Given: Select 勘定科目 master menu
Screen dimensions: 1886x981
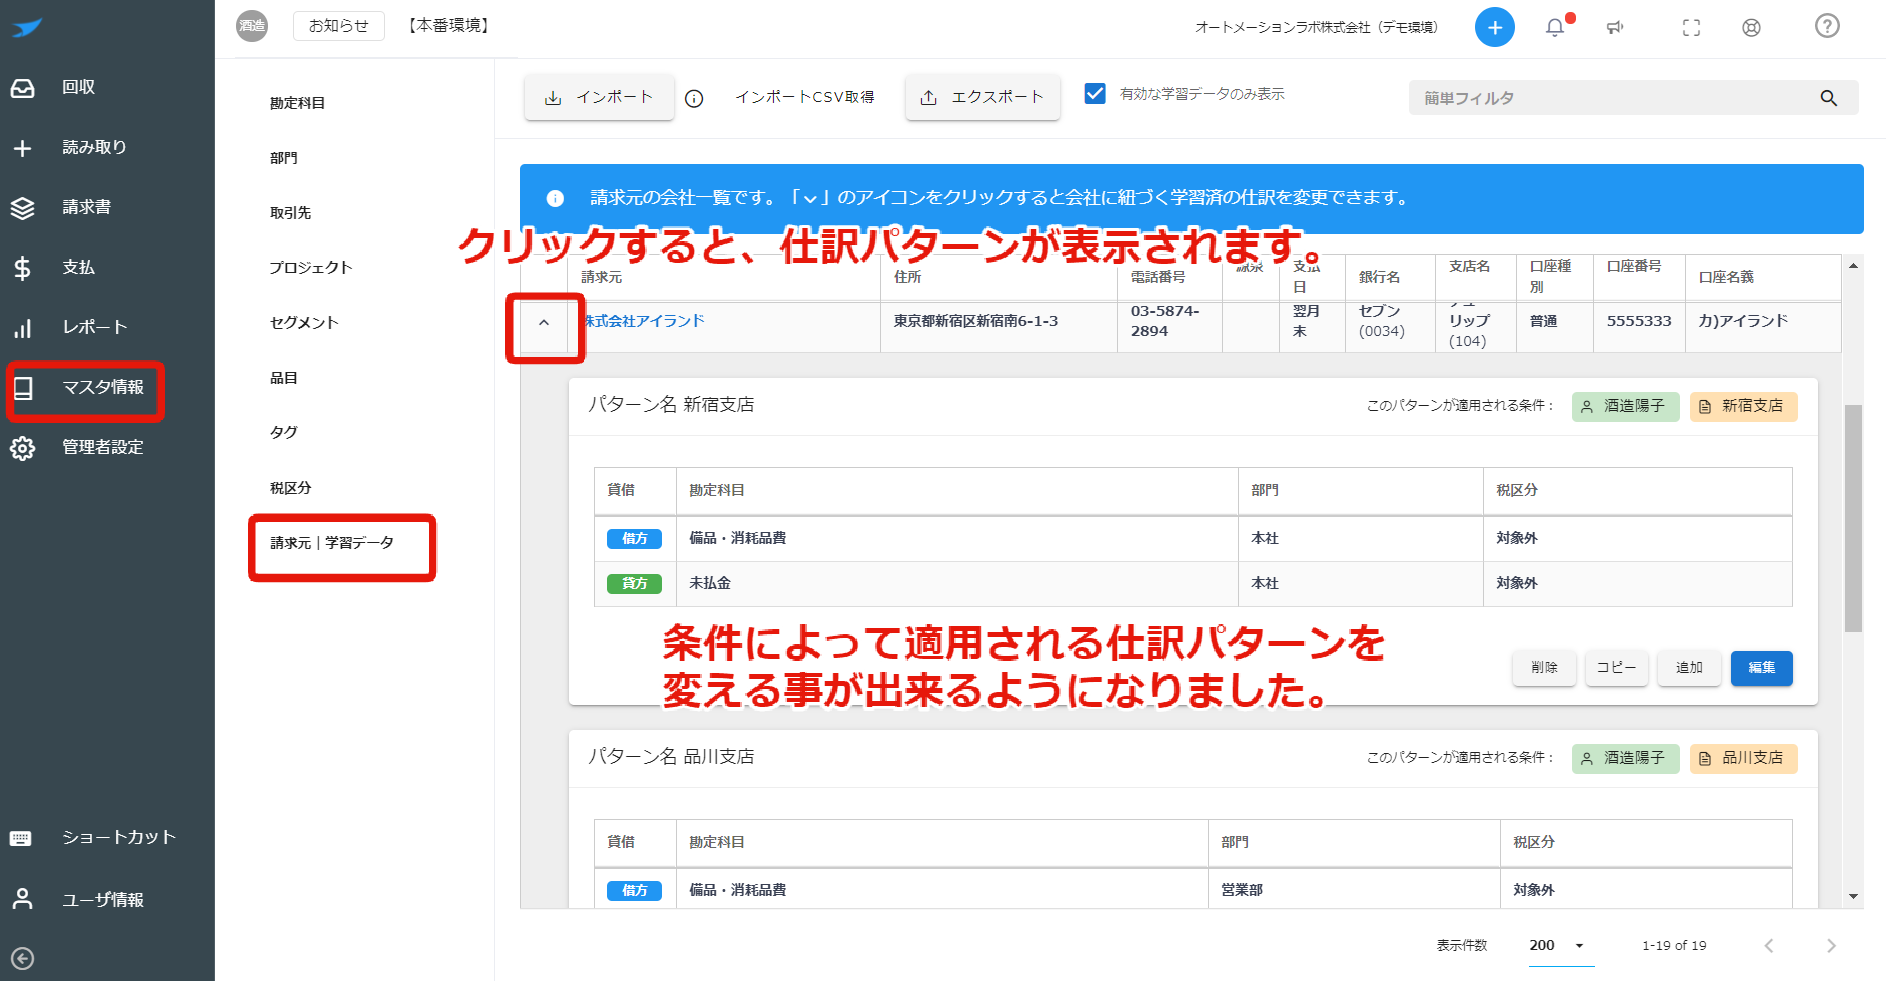Looking at the screenshot, I should [x=297, y=103].
